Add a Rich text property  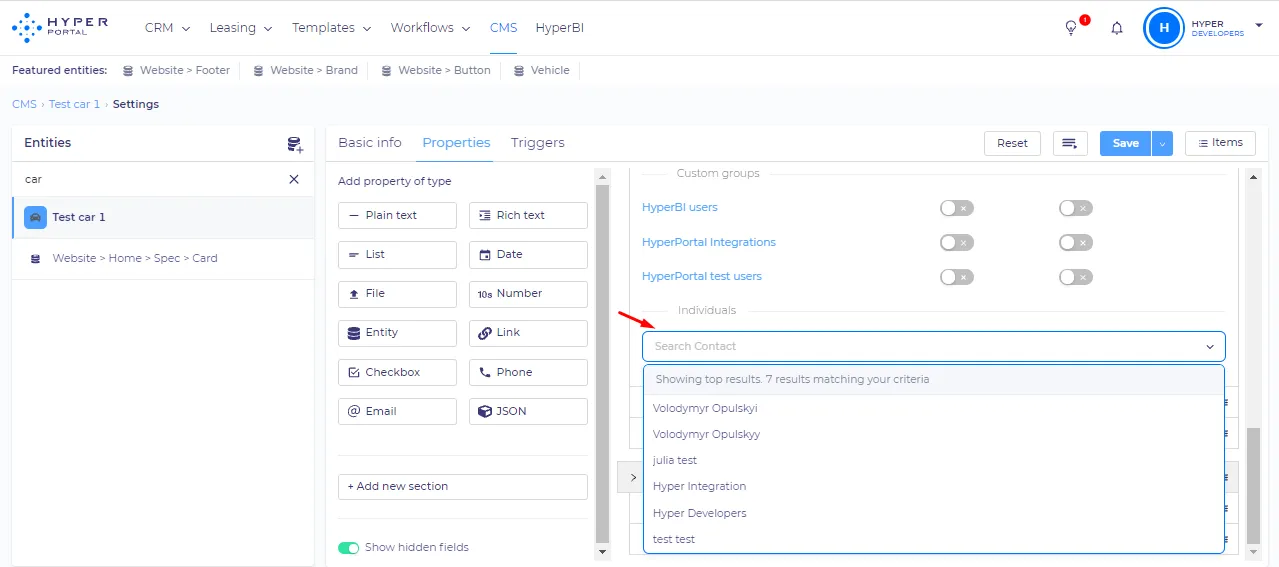pyautogui.click(x=528, y=215)
